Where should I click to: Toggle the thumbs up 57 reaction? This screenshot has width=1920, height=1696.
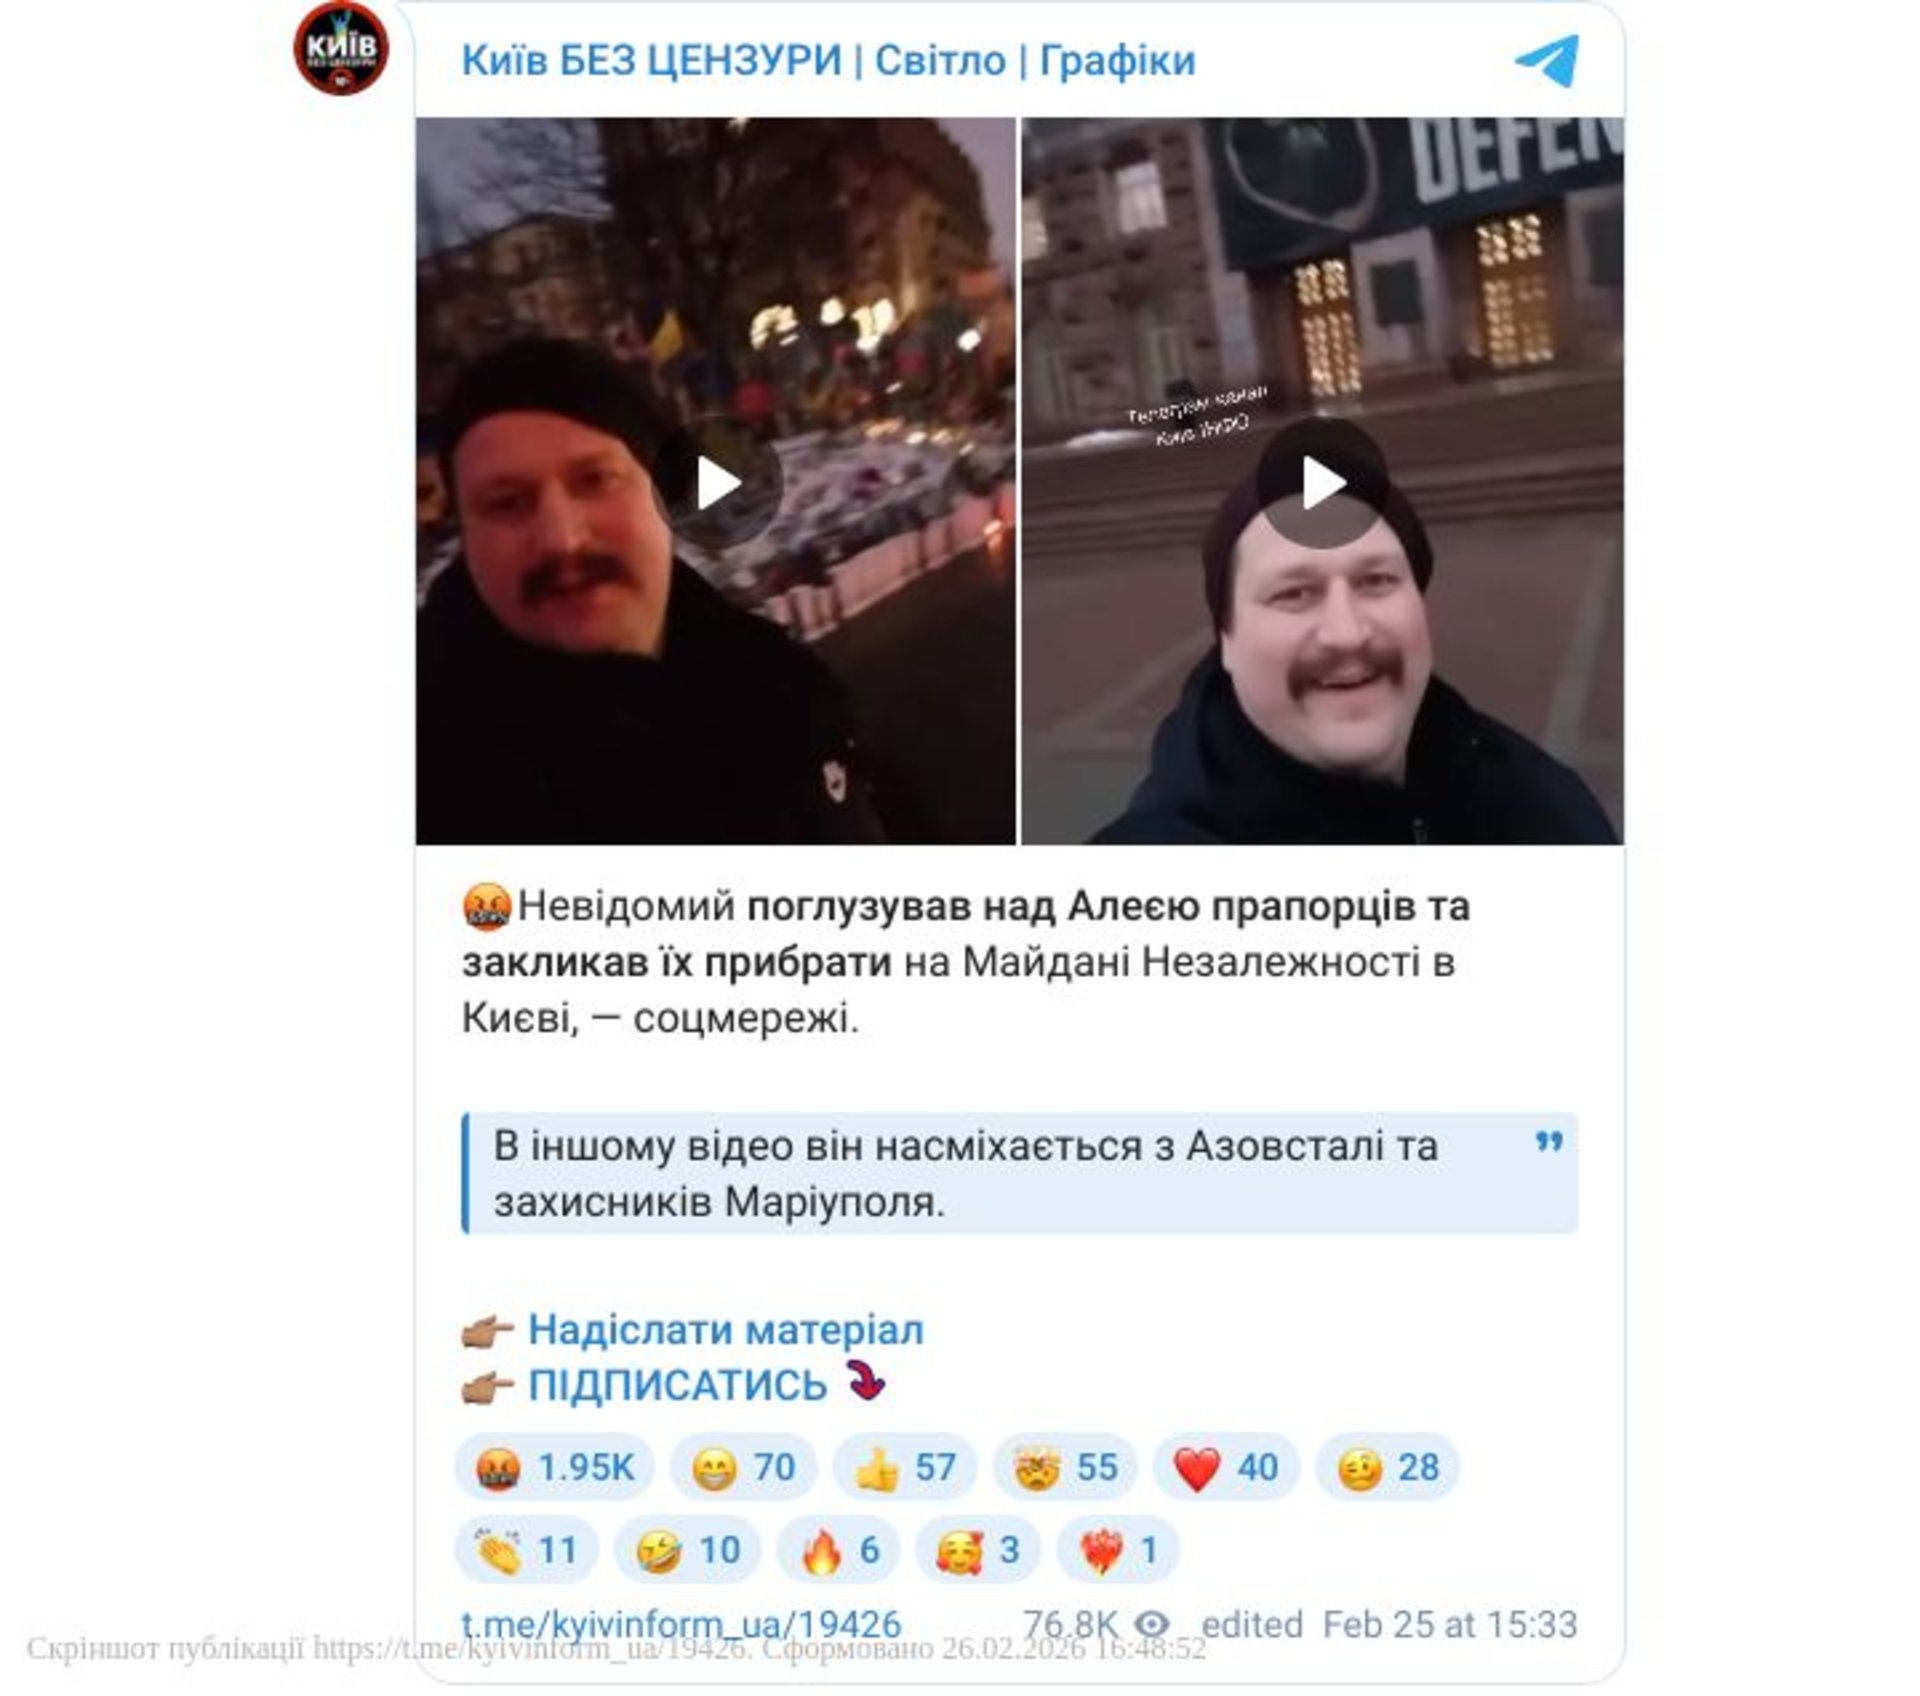tap(905, 1467)
